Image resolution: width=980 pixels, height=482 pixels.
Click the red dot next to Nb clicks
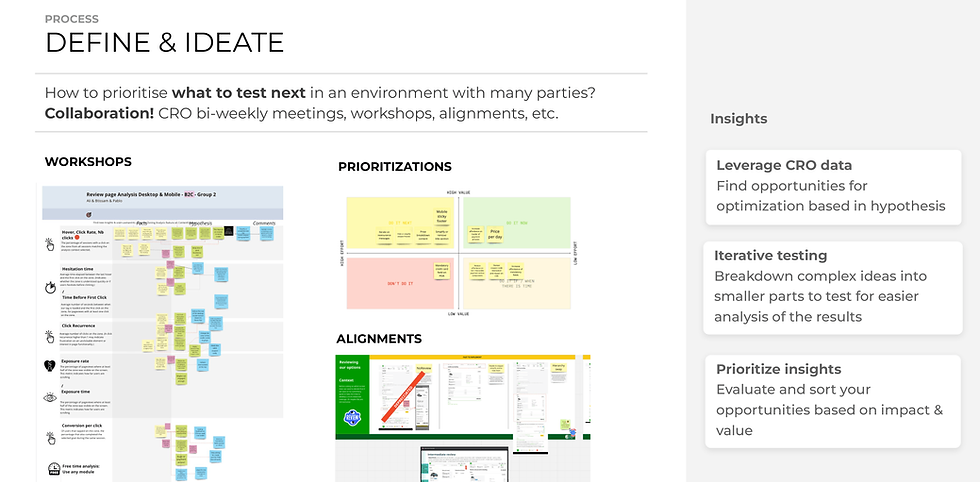coord(78,238)
